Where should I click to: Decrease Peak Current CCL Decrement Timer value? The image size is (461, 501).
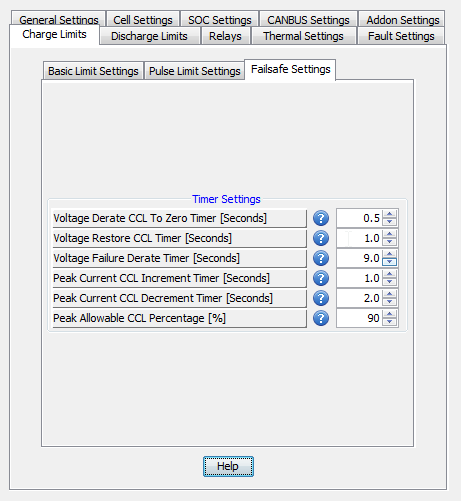(389, 302)
